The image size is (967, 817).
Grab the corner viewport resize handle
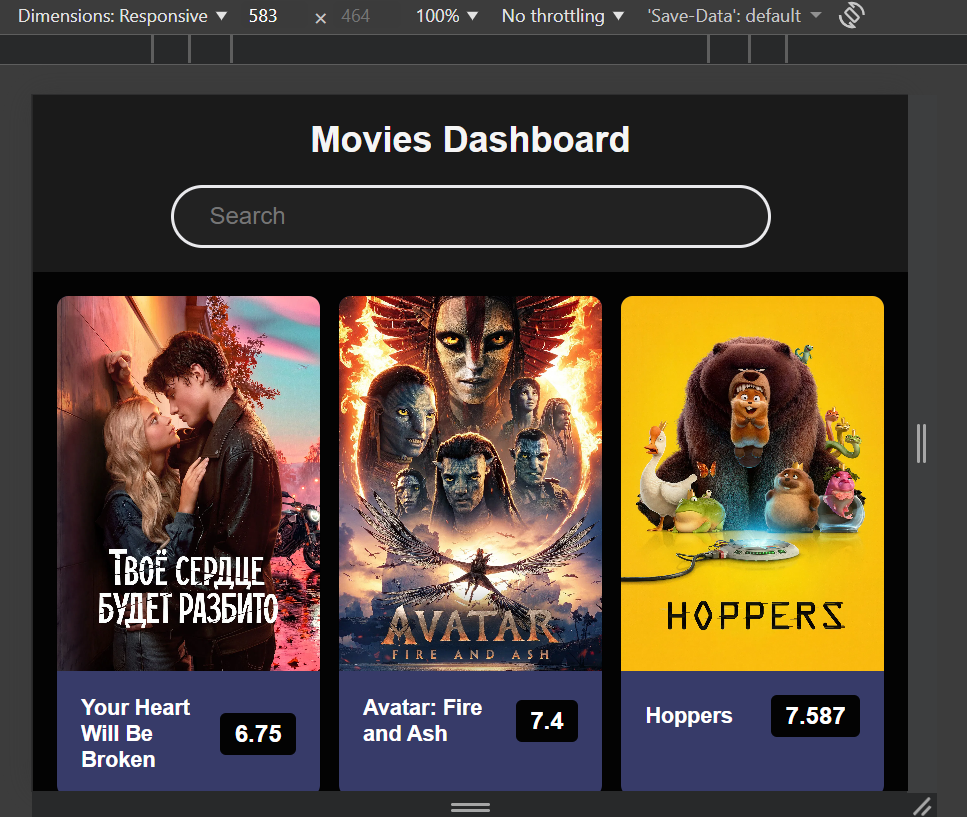[923, 805]
